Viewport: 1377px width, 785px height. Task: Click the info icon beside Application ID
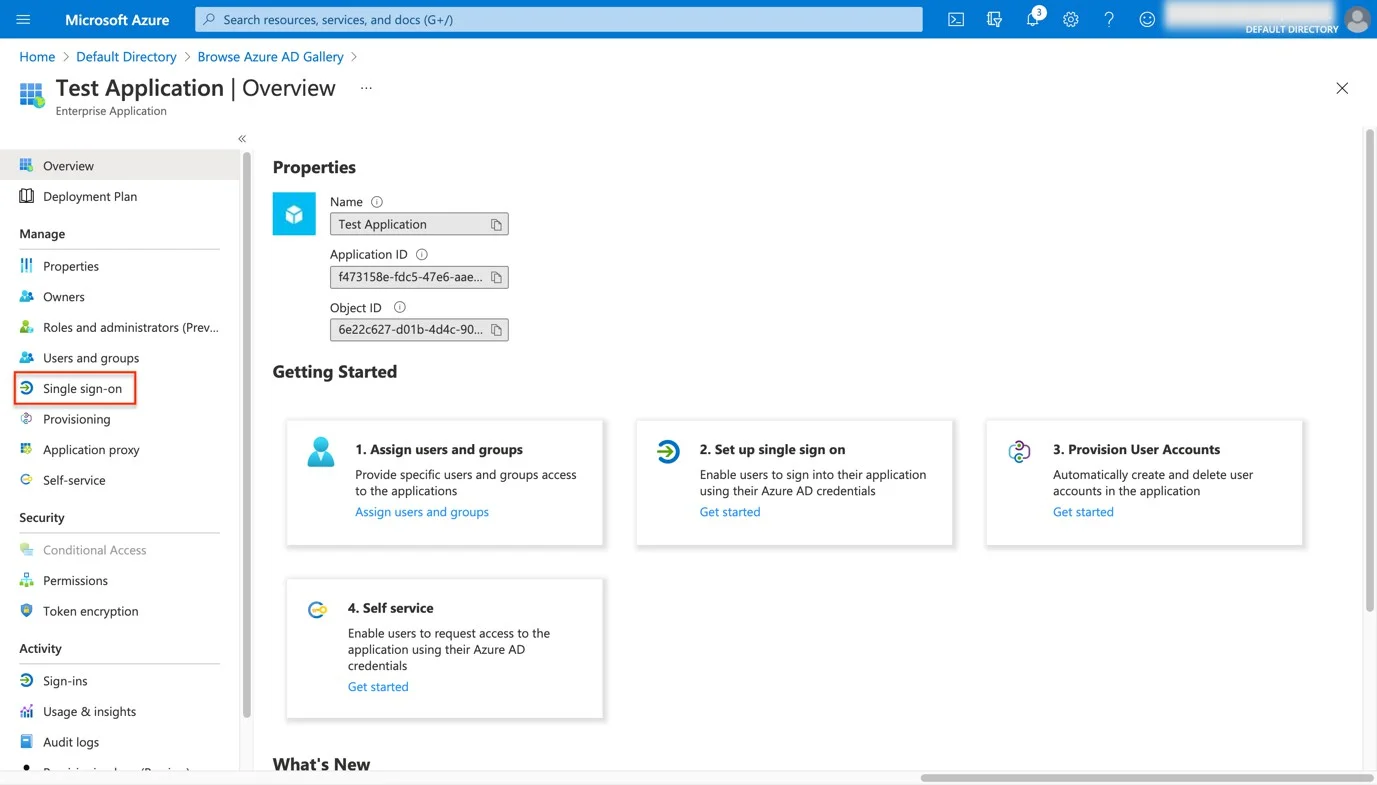(422, 254)
